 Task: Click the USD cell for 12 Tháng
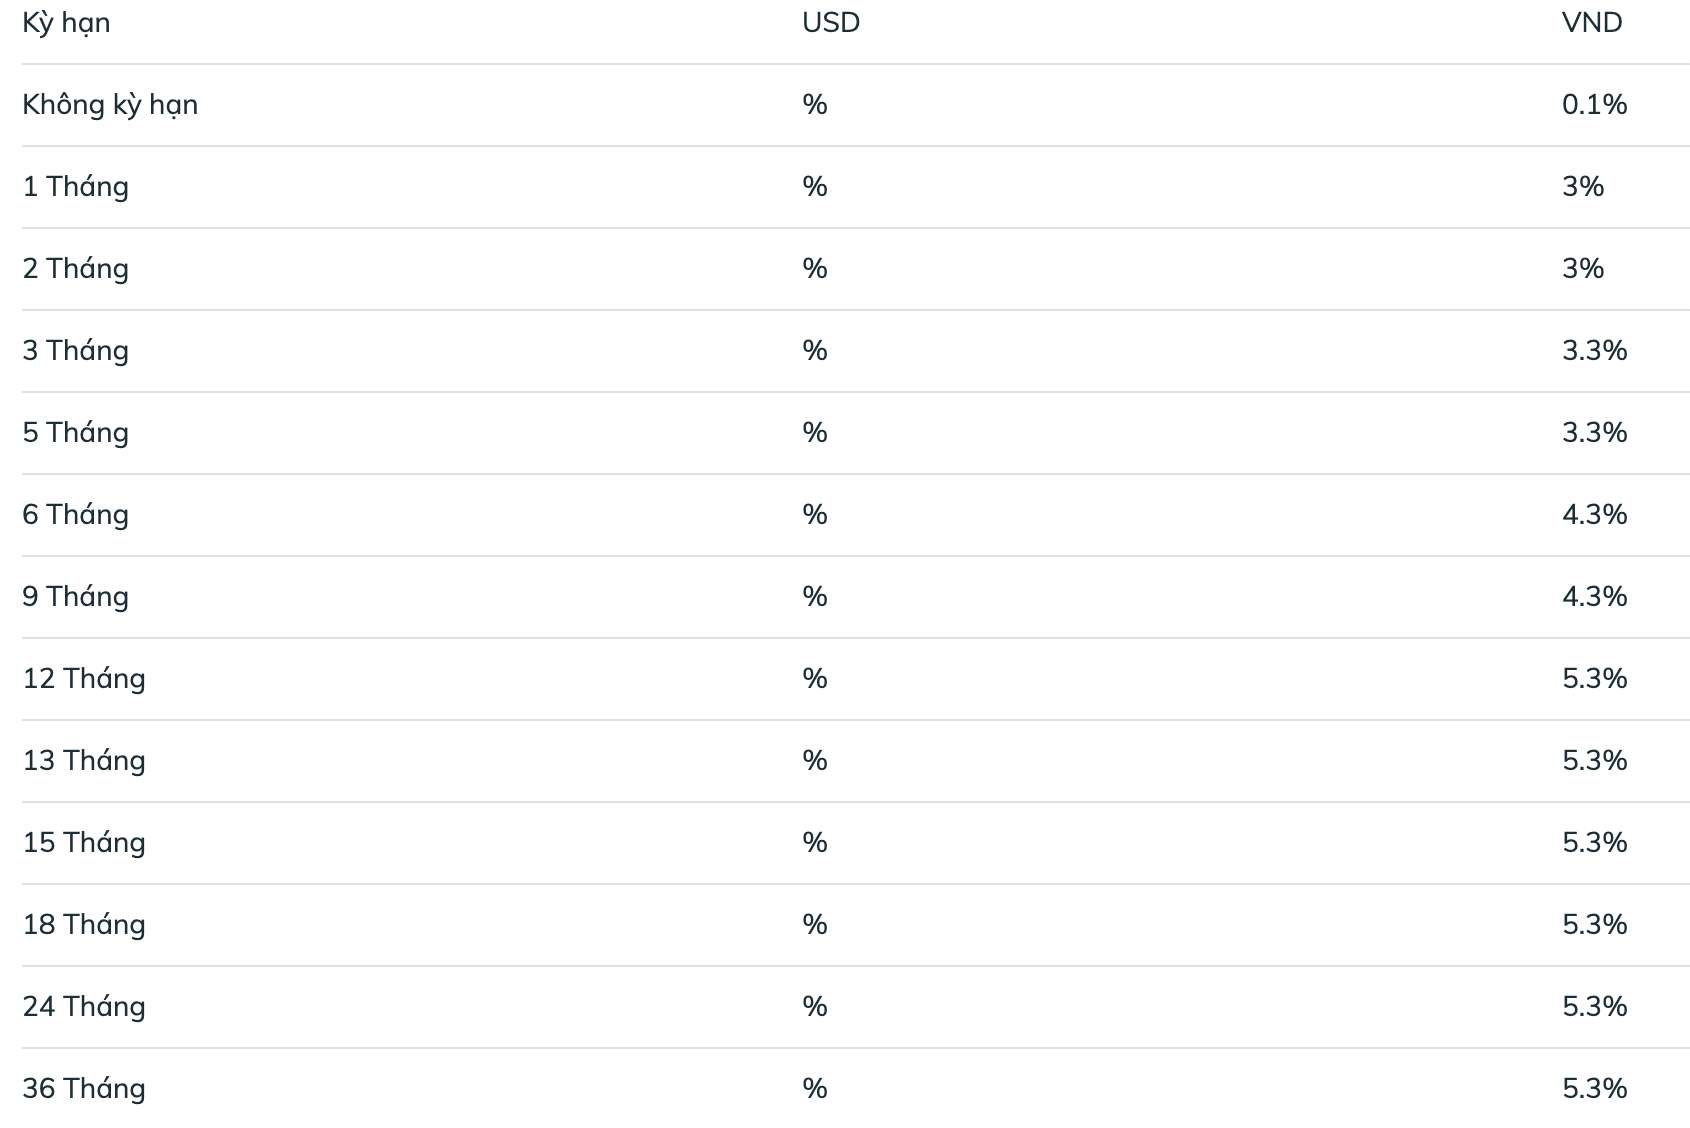[x=814, y=679]
